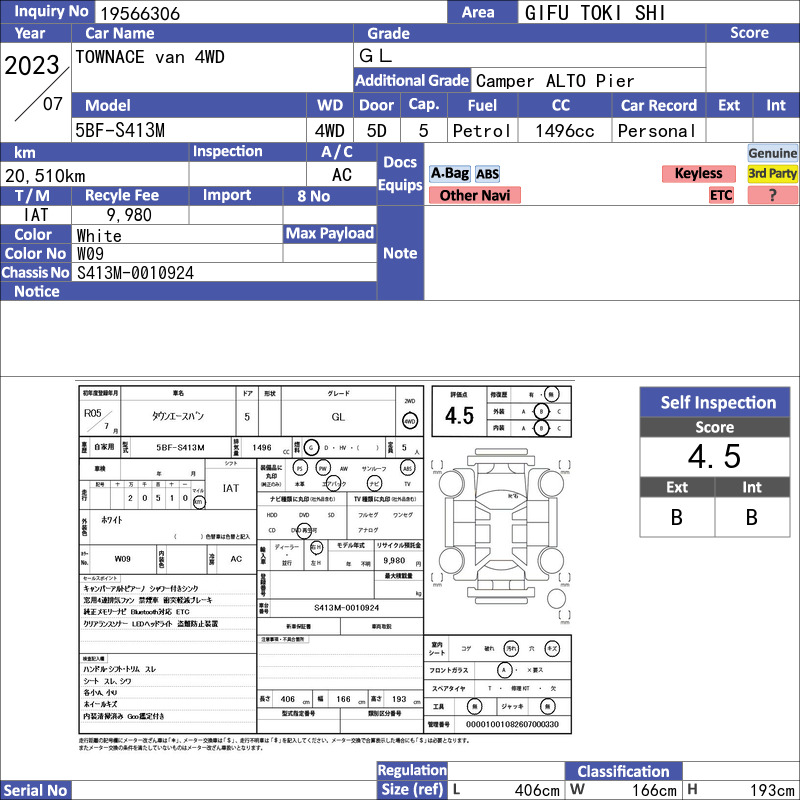The height and width of the screenshot is (800, 800).
Task: Click the fuel value Petrol
Action: click(x=482, y=131)
